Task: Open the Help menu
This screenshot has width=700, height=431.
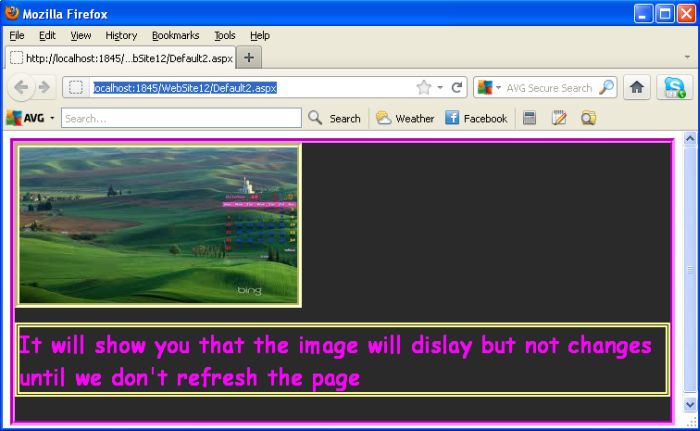Action: 259,35
